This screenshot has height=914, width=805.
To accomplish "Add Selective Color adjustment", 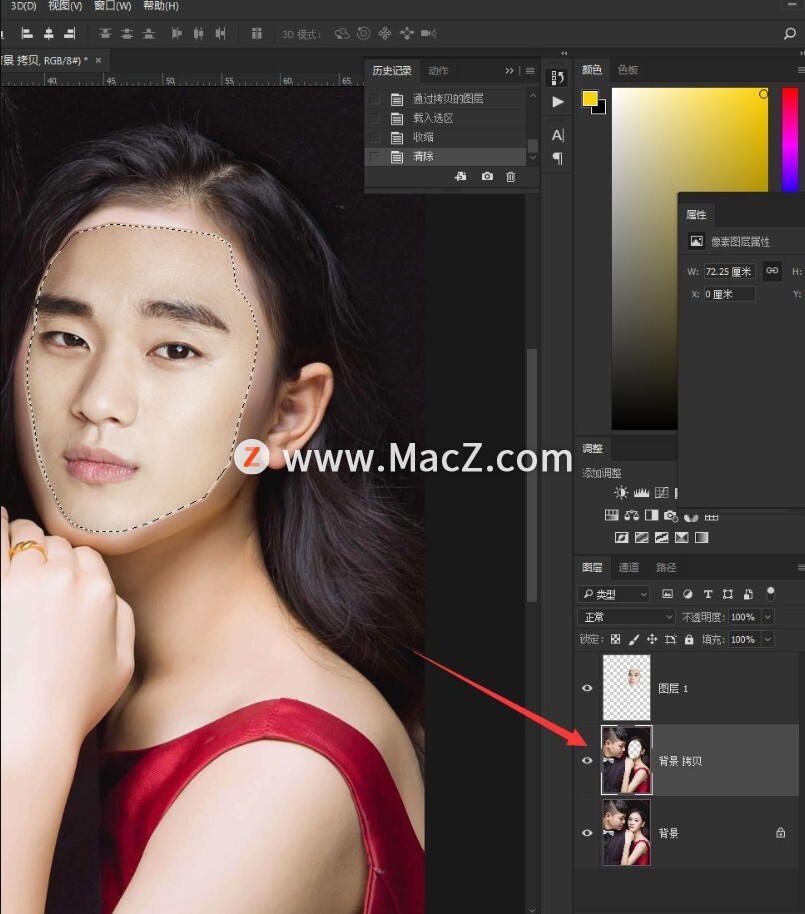I will click(681, 537).
